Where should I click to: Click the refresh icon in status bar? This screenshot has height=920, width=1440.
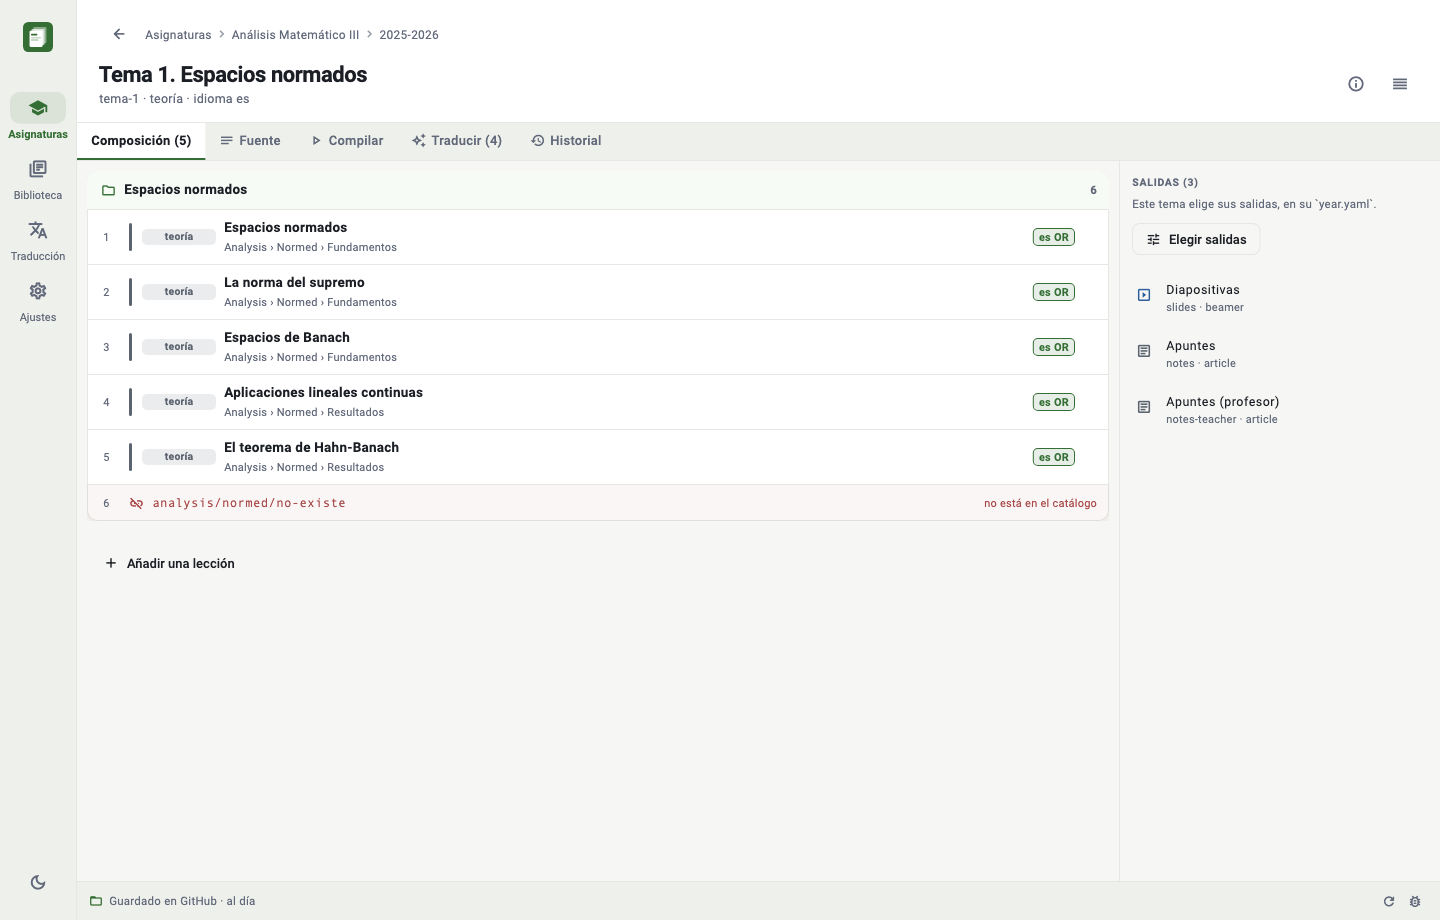coord(1389,901)
